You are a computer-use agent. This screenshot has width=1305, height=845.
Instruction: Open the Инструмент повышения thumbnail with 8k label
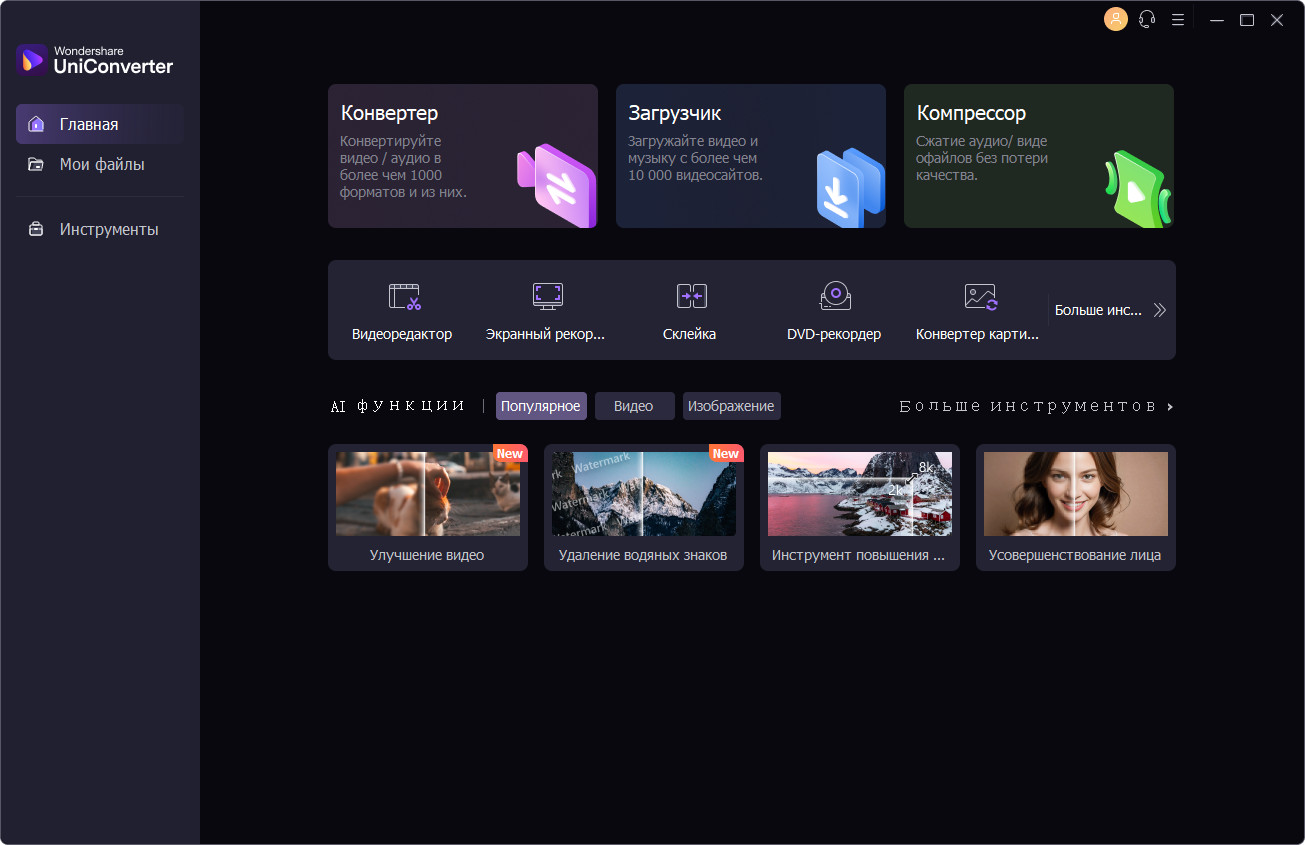[860, 494]
